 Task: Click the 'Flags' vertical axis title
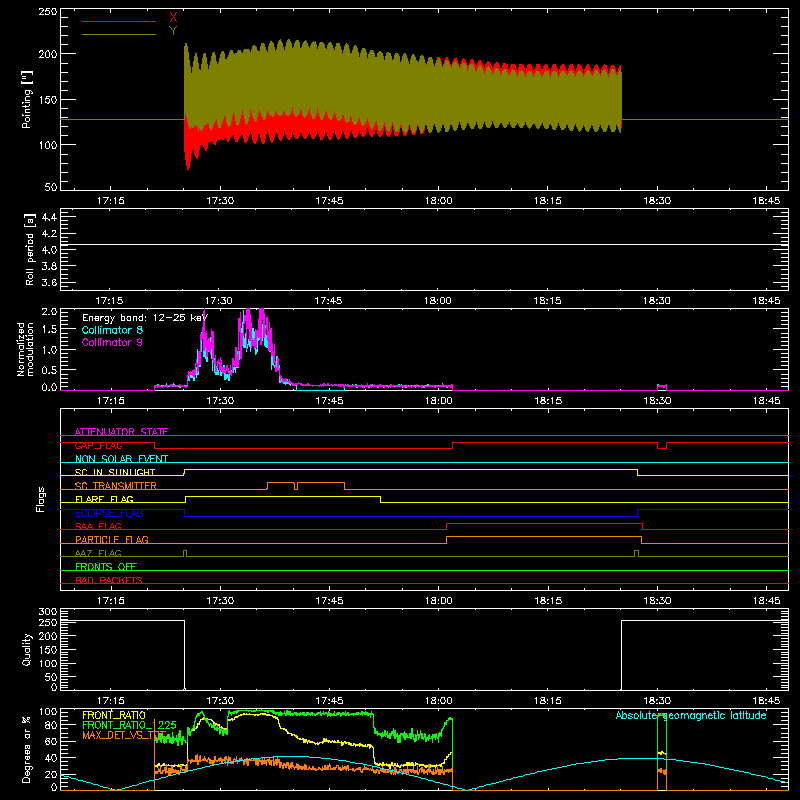pyautogui.click(x=41, y=499)
